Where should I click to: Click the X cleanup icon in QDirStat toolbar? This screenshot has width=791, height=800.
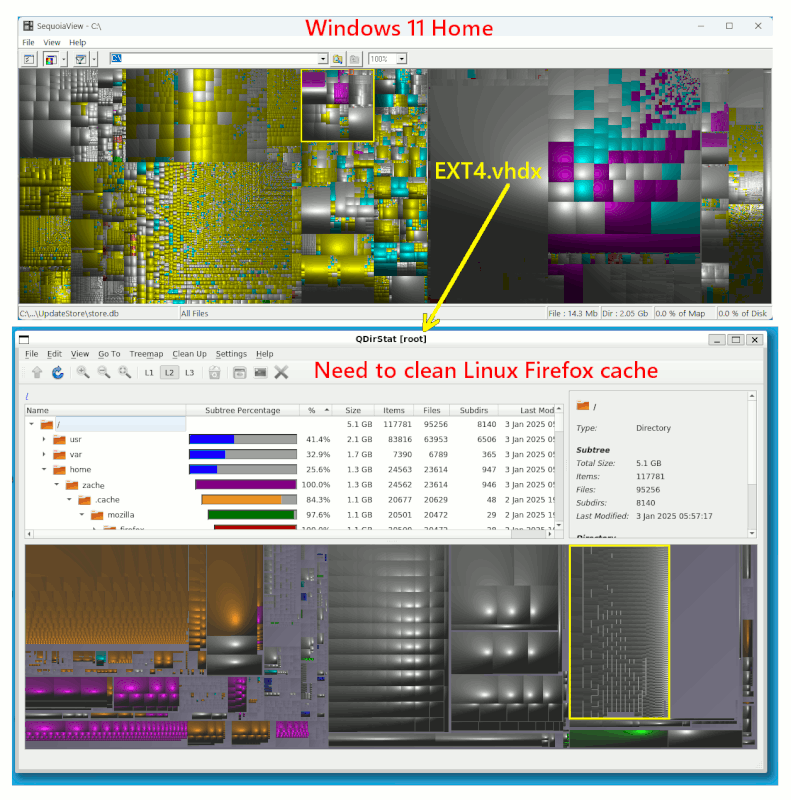click(281, 372)
